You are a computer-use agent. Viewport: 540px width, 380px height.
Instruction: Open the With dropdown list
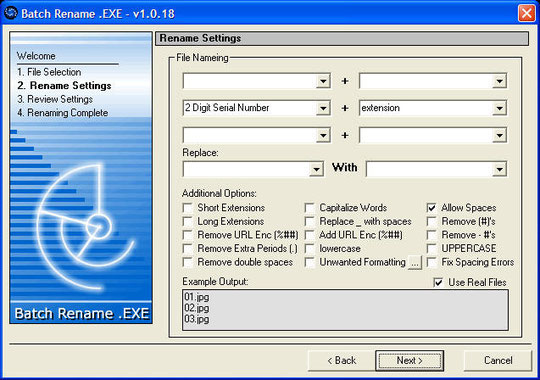[x=499, y=169]
